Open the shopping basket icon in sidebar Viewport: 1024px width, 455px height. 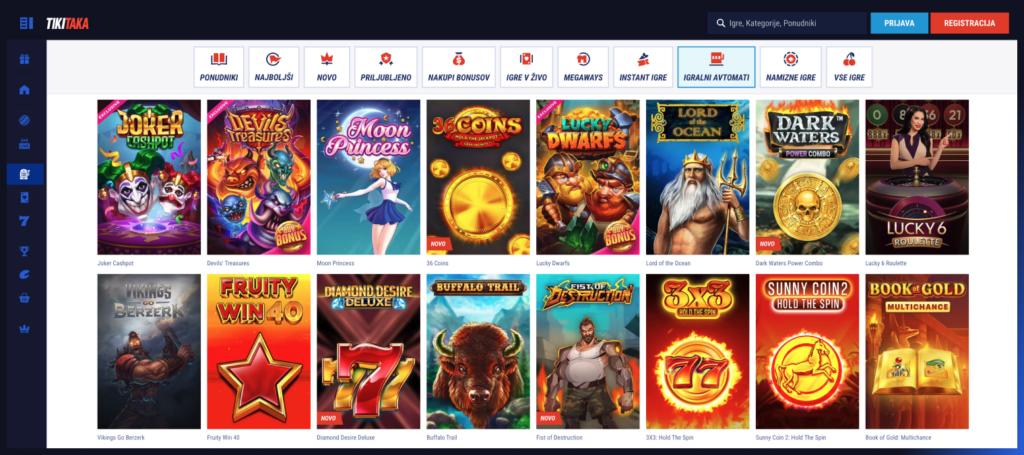(x=24, y=298)
